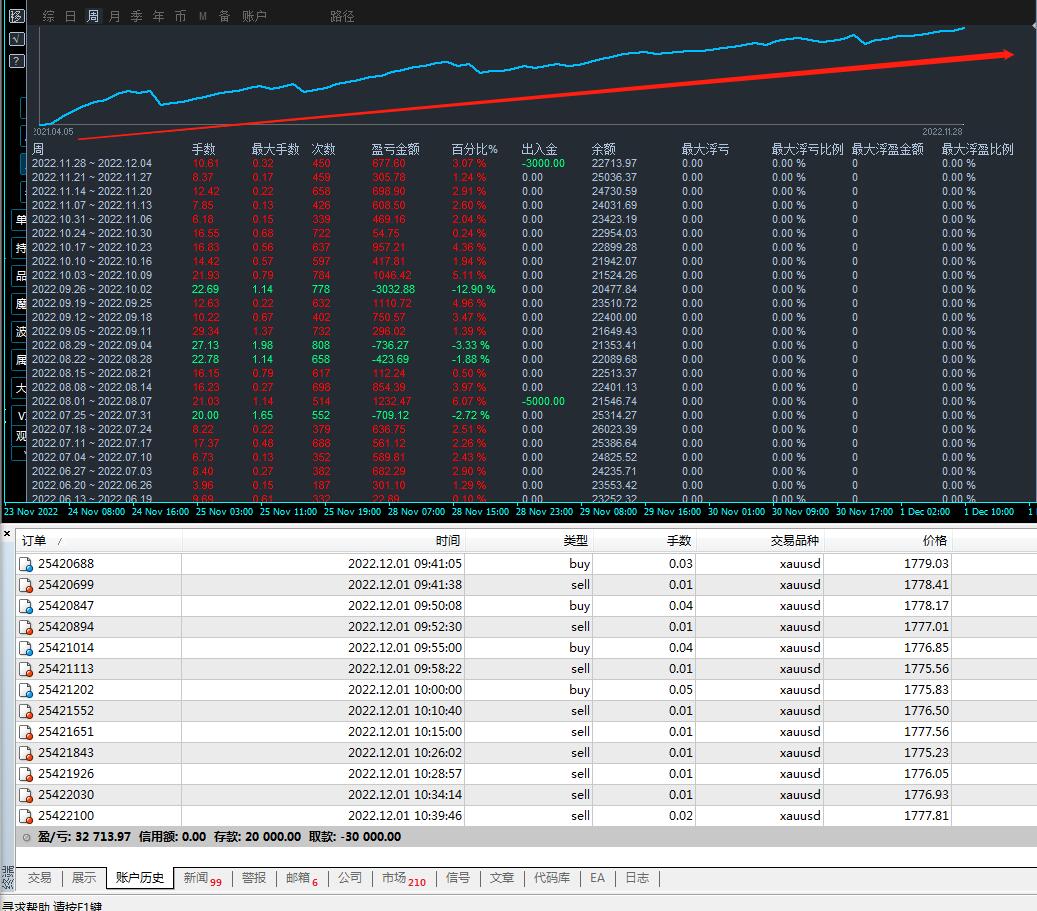This screenshot has width=1037, height=911.
Task: Select the 月 monthly period view
Action: pyautogui.click(x=114, y=16)
